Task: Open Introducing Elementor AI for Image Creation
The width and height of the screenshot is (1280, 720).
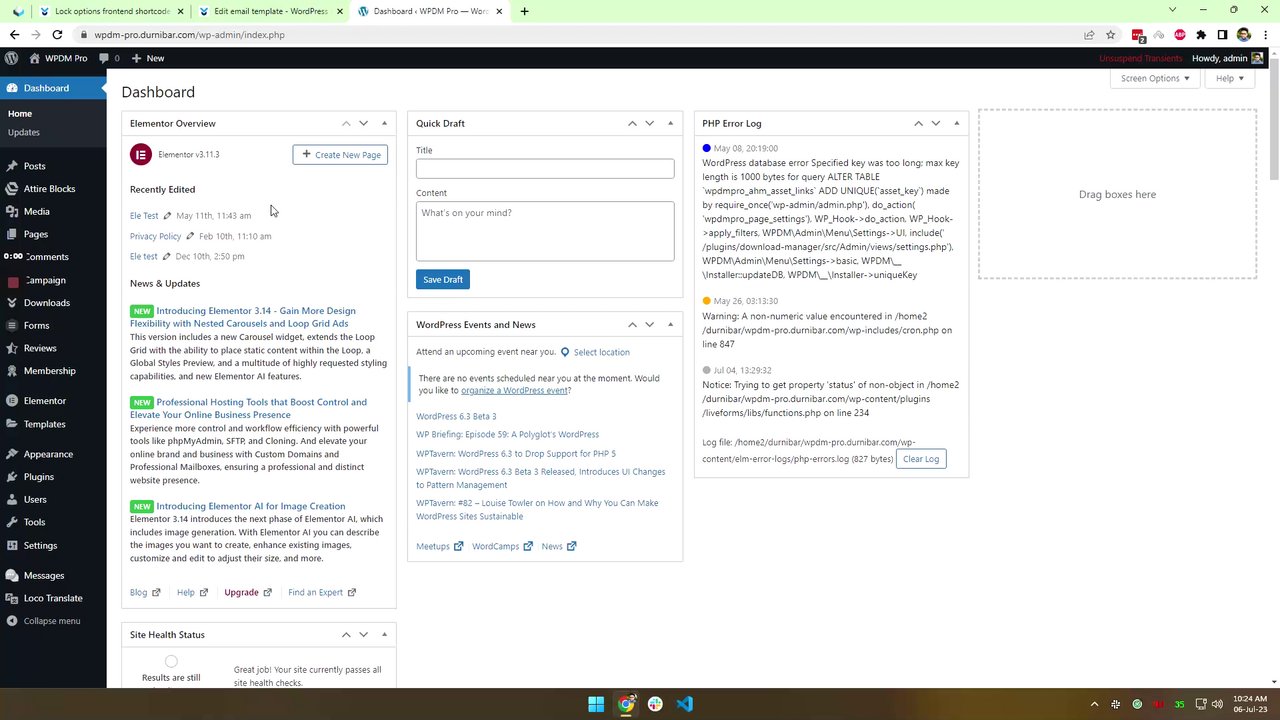Action: (x=251, y=506)
